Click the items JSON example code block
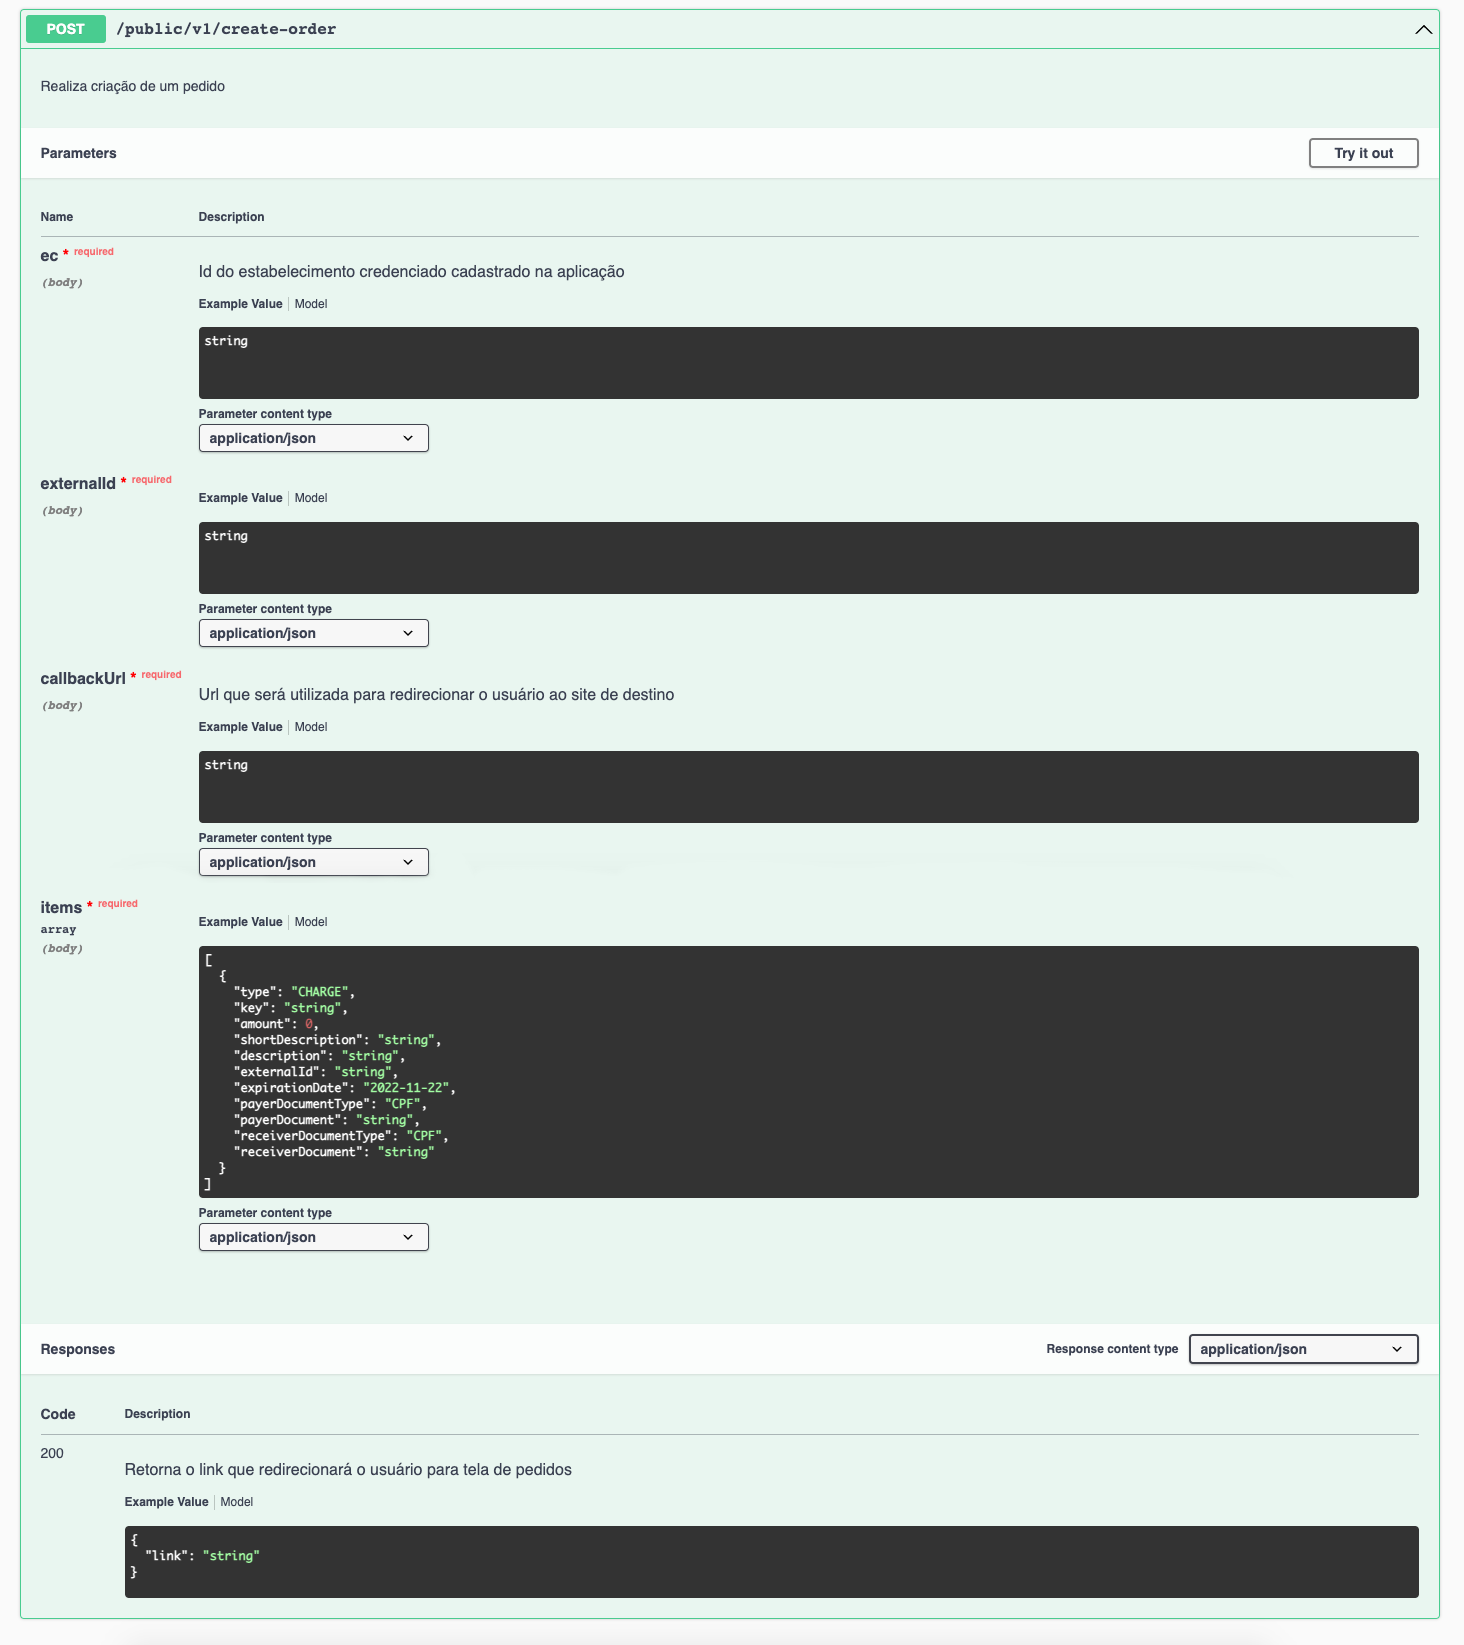 (808, 1072)
